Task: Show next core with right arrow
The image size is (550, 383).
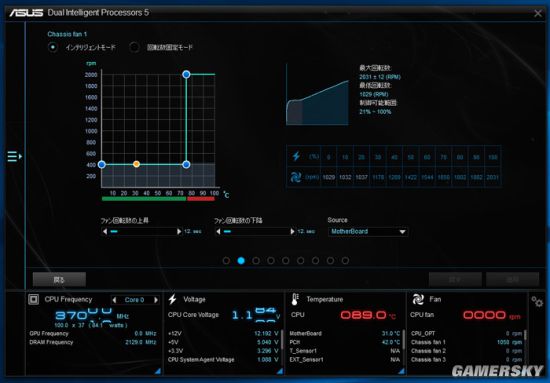Action: point(156,300)
